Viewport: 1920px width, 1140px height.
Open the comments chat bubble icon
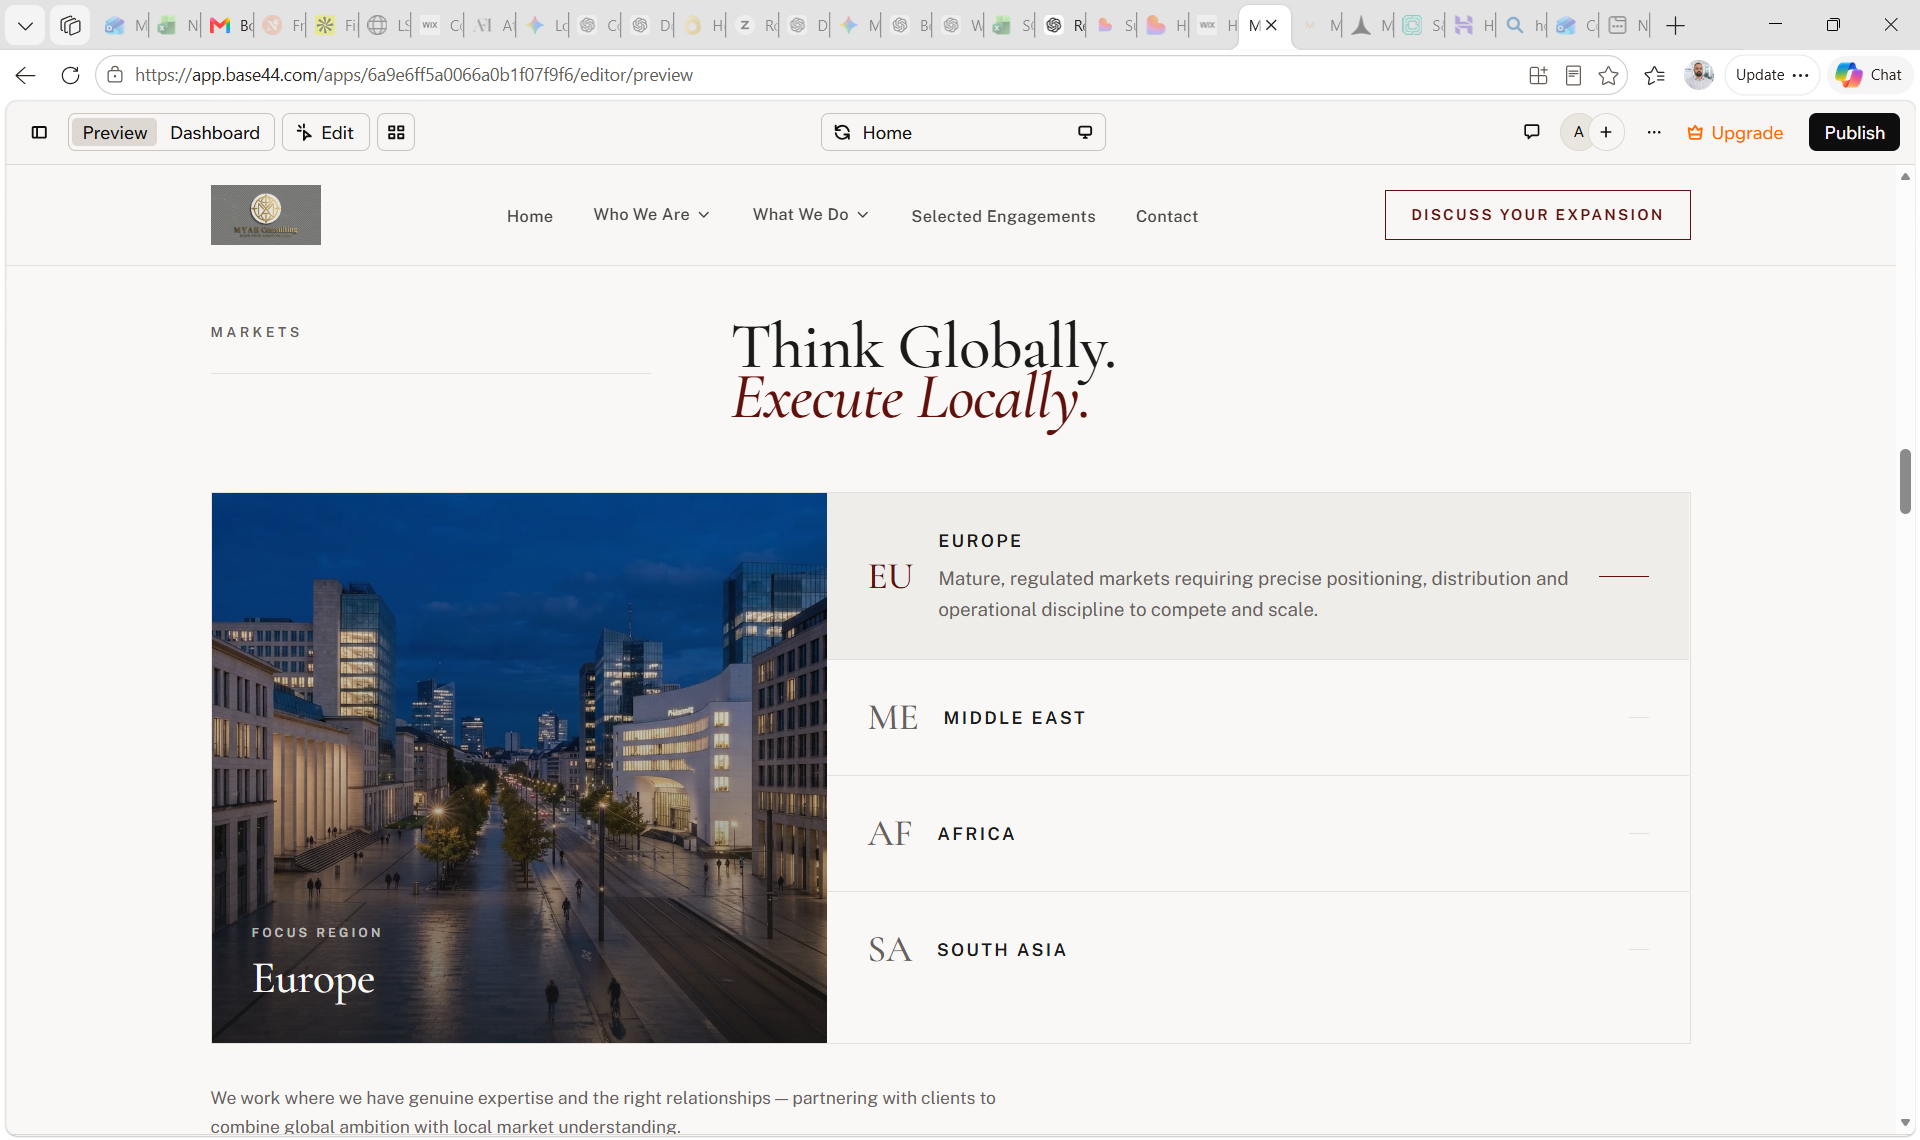(1531, 132)
